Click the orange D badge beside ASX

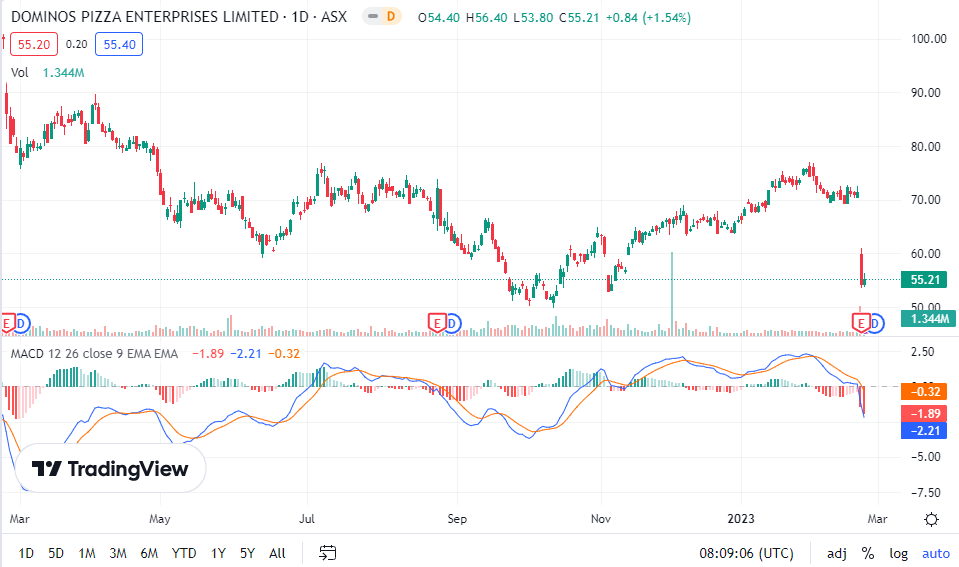point(391,18)
